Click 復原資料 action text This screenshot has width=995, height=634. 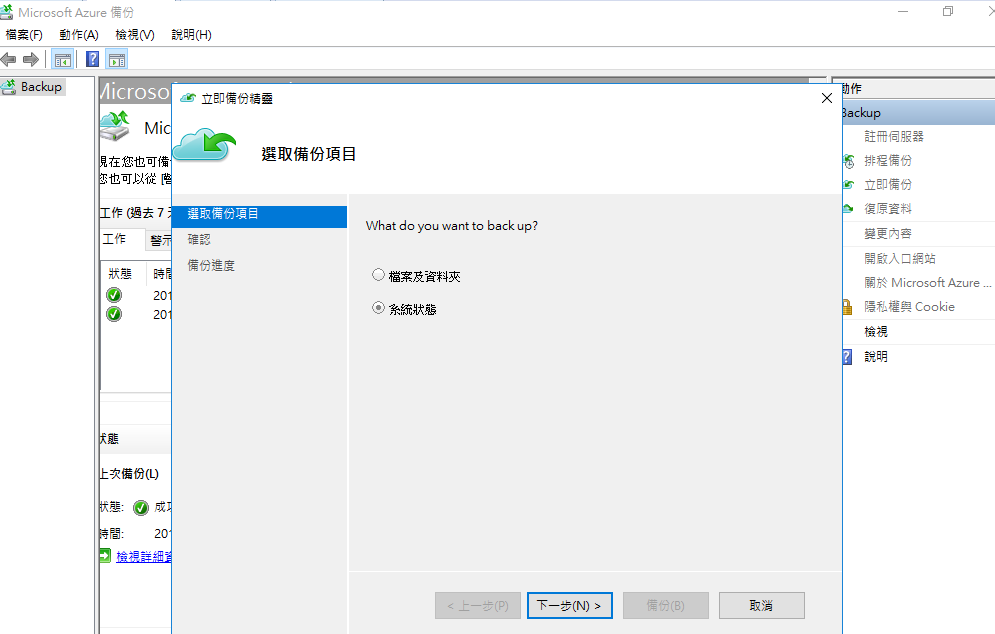click(x=888, y=209)
